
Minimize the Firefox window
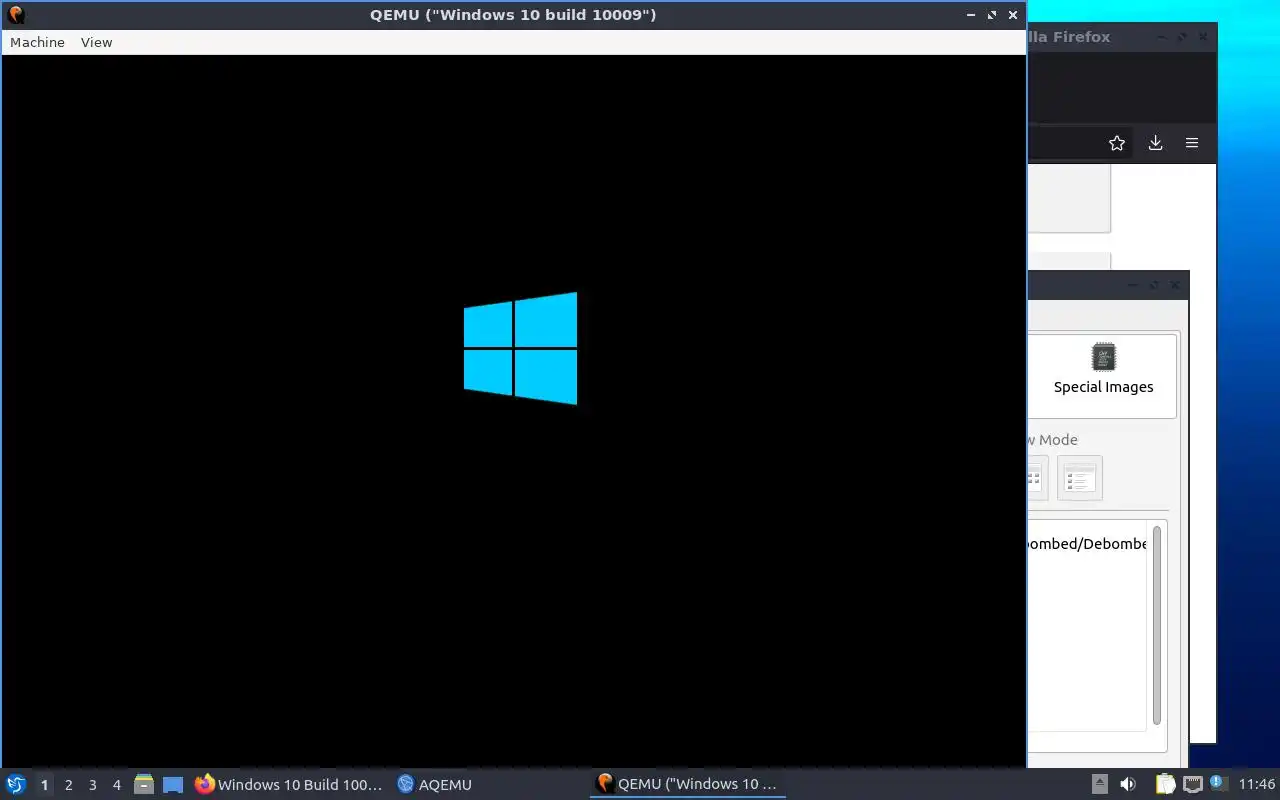[1161, 37]
